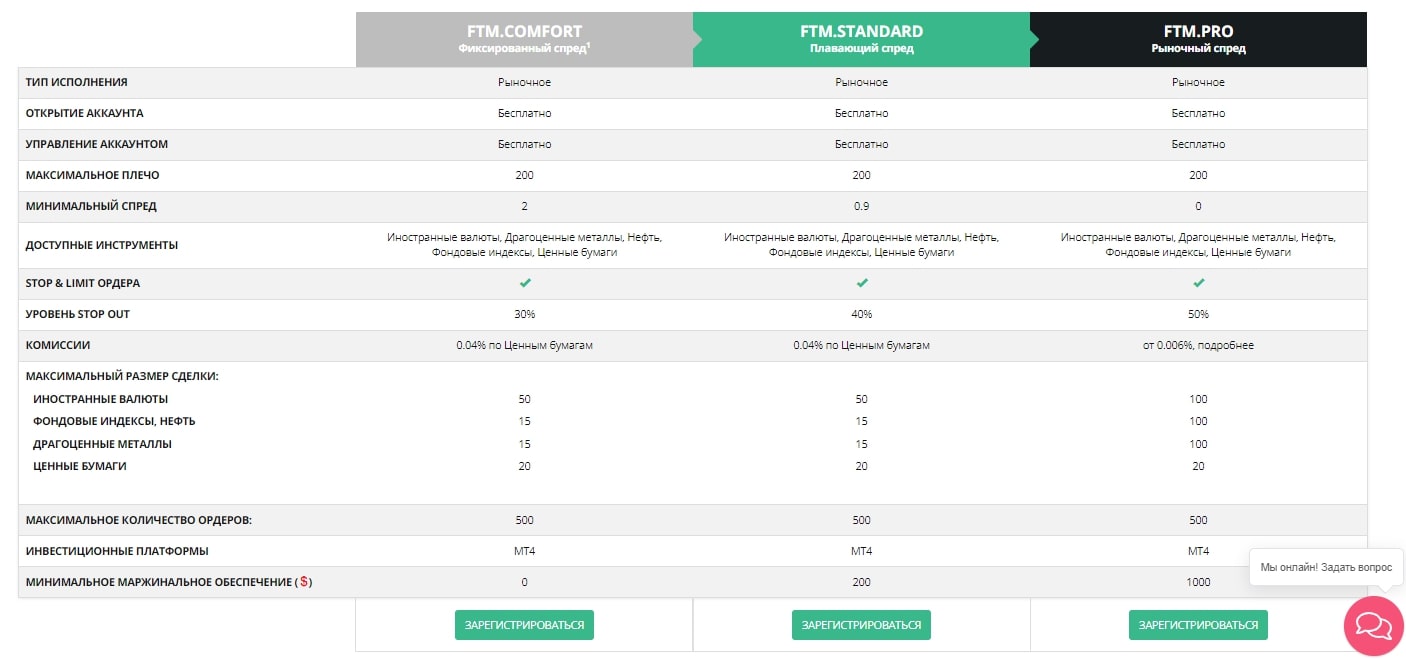Viewport: 1406px width, 659px height.
Task: Click the footnote superscript on Фиксированный спред
Action: (x=591, y=46)
